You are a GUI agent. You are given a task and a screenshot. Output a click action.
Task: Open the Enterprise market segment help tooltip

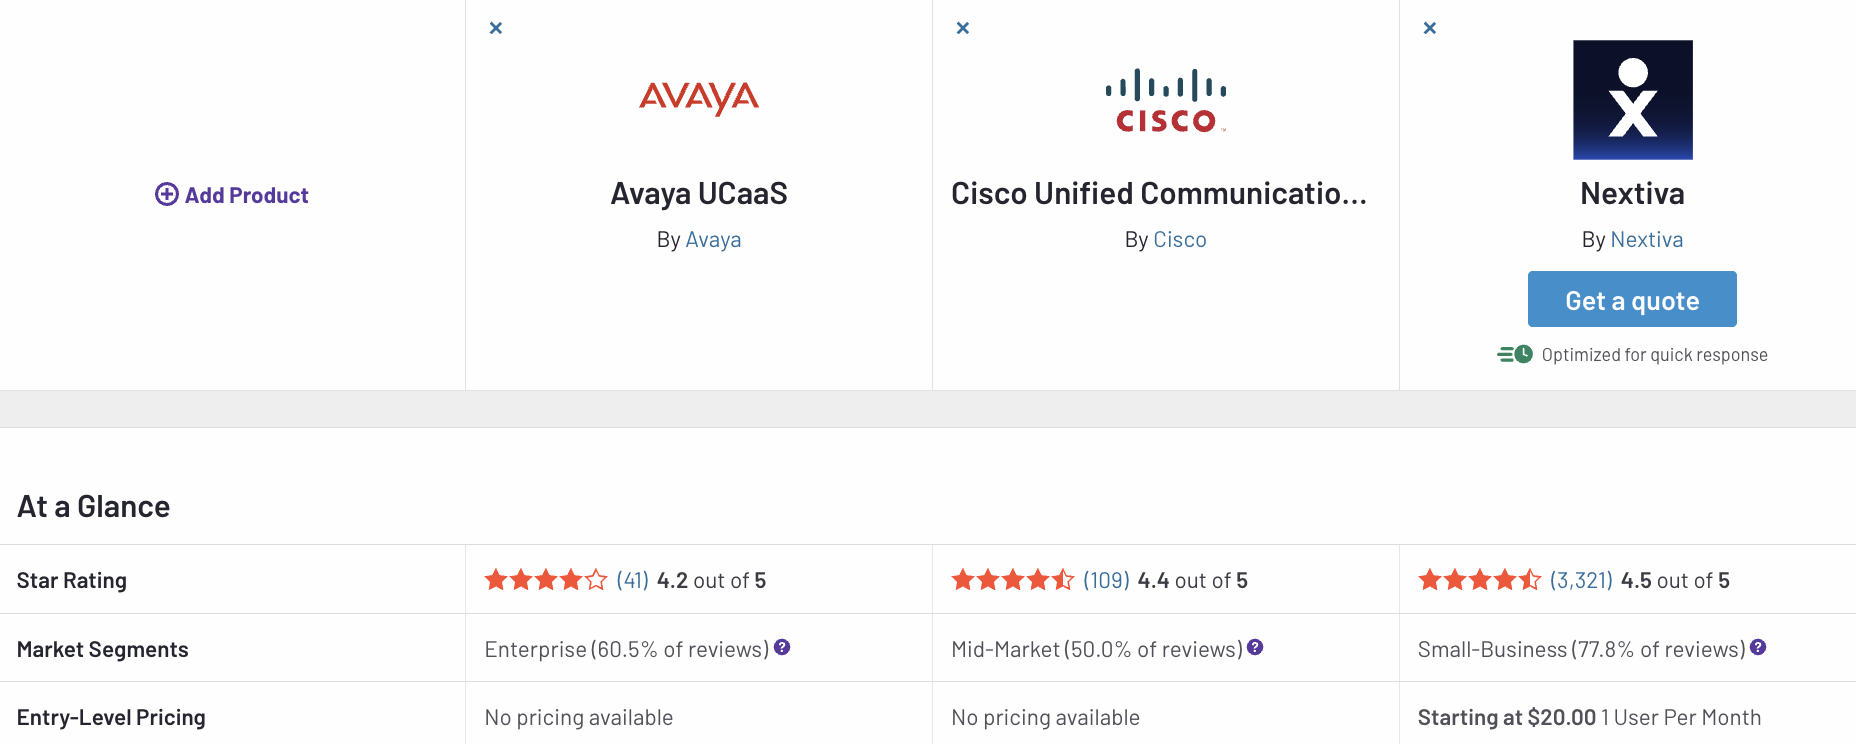click(x=781, y=647)
